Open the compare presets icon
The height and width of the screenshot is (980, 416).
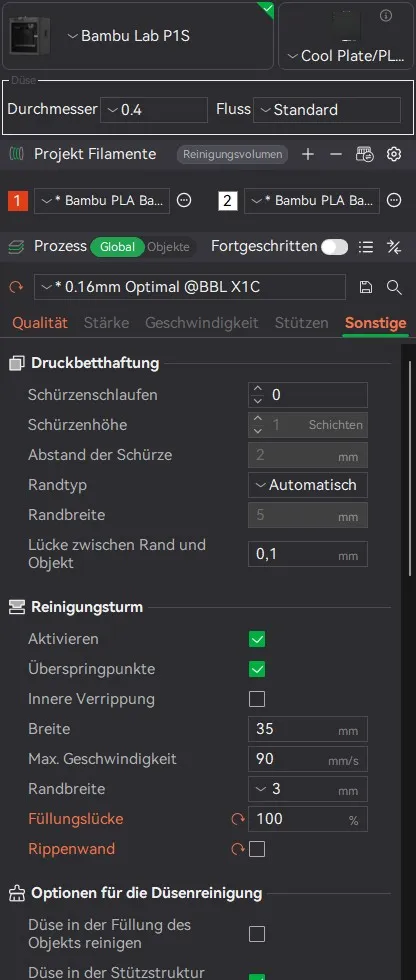394,247
